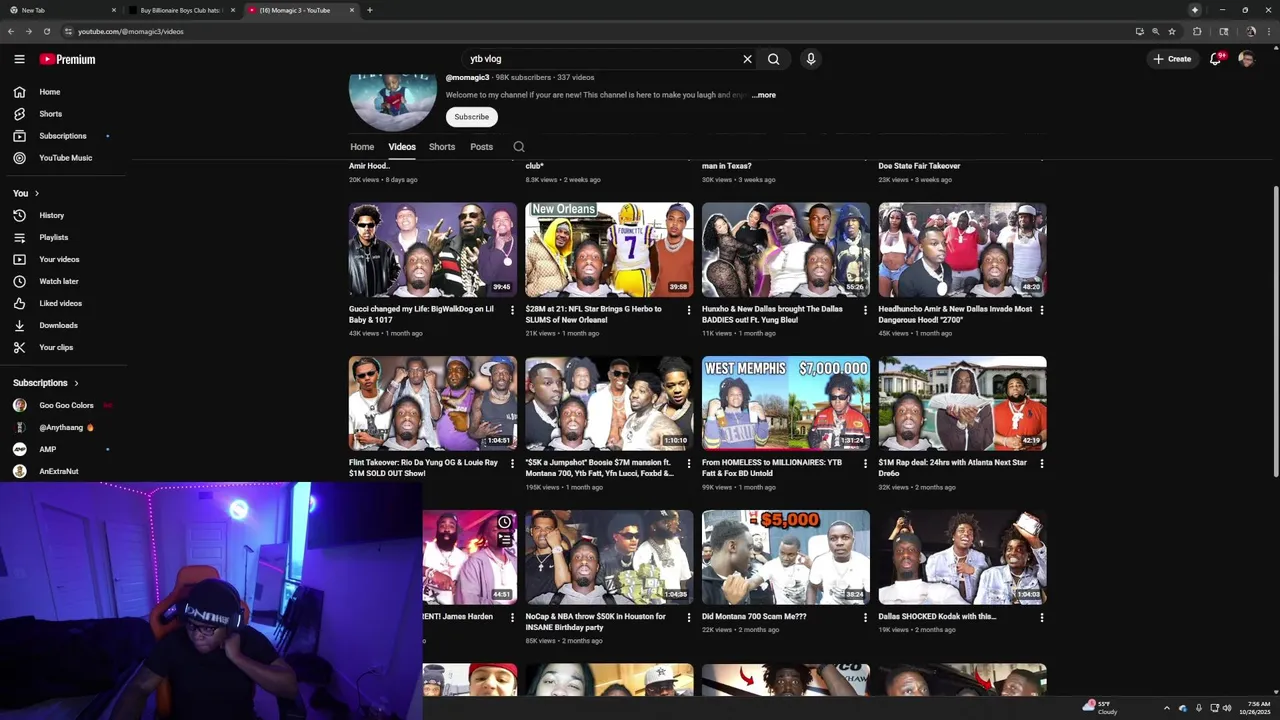The image size is (1280, 720).
Task: Click the Create button
Action: (1172, 59)
